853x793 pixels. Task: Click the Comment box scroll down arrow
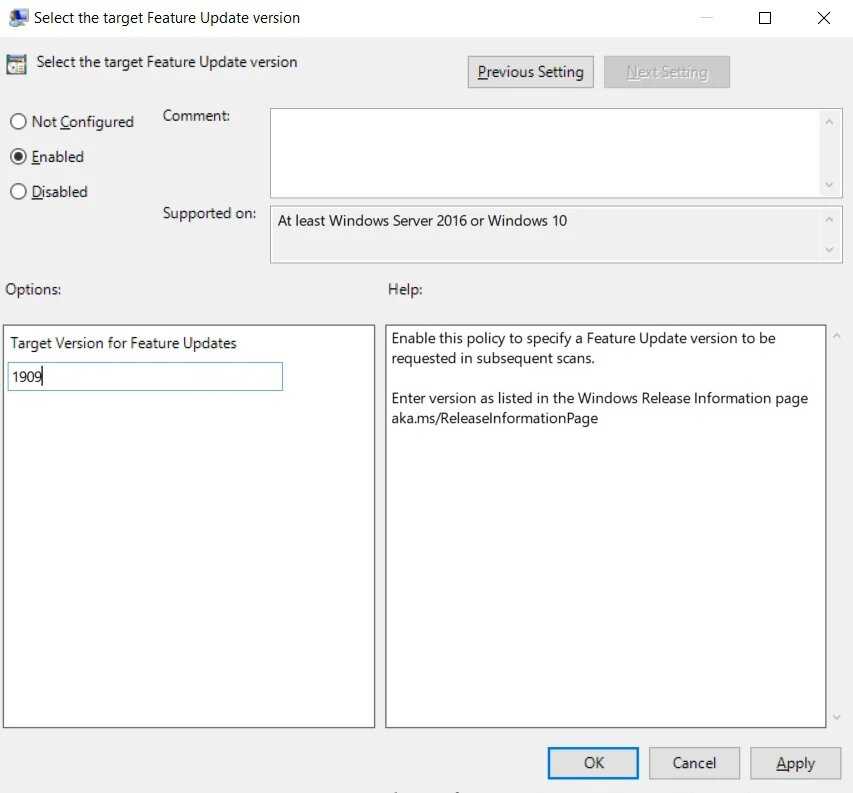(x=829, y=185)
